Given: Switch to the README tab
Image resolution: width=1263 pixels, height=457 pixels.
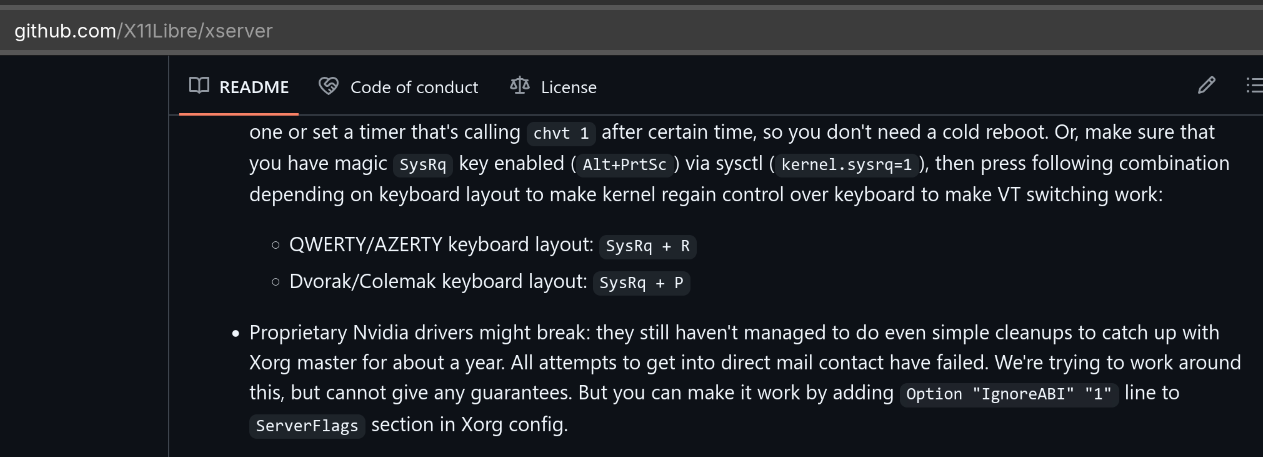Looking at the screenshot, I should 239,87.
